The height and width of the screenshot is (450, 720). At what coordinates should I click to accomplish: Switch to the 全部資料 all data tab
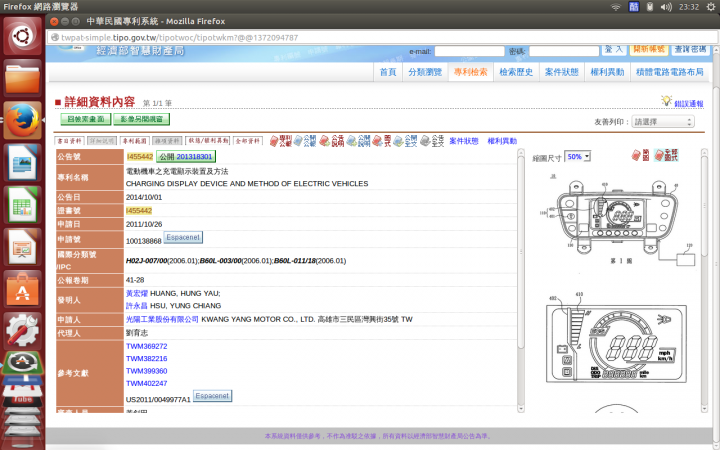click(x=248, y=141)
